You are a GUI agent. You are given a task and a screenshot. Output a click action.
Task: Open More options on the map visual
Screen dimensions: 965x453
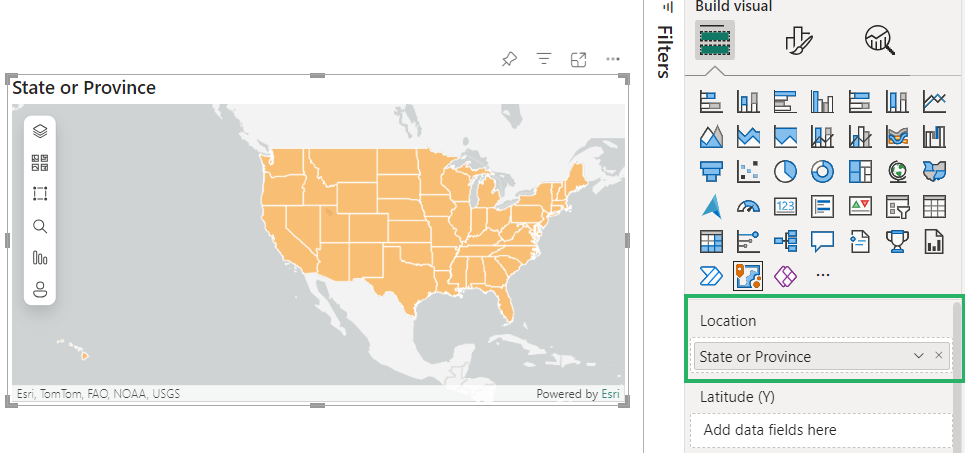[x=613, y=60]
